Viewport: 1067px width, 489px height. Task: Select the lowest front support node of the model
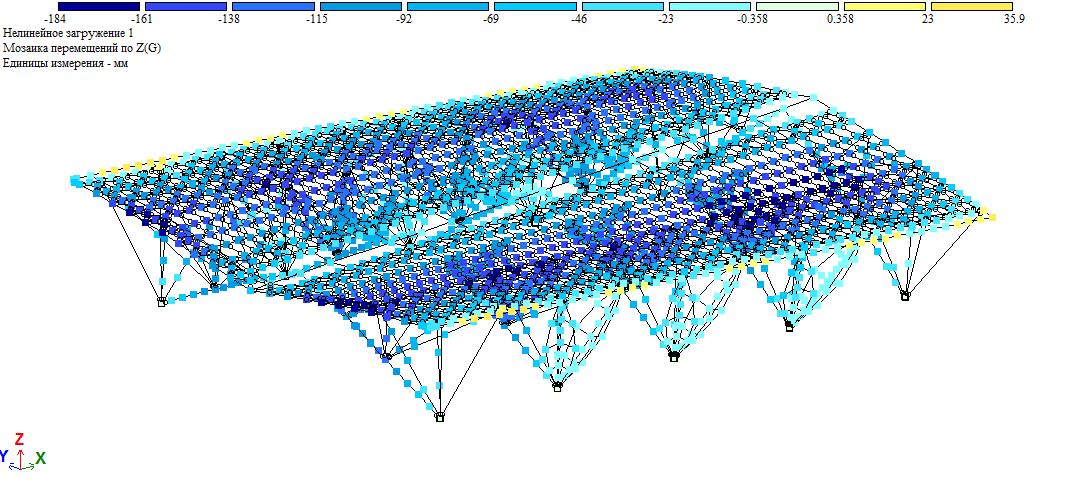[x=440, y=417]
